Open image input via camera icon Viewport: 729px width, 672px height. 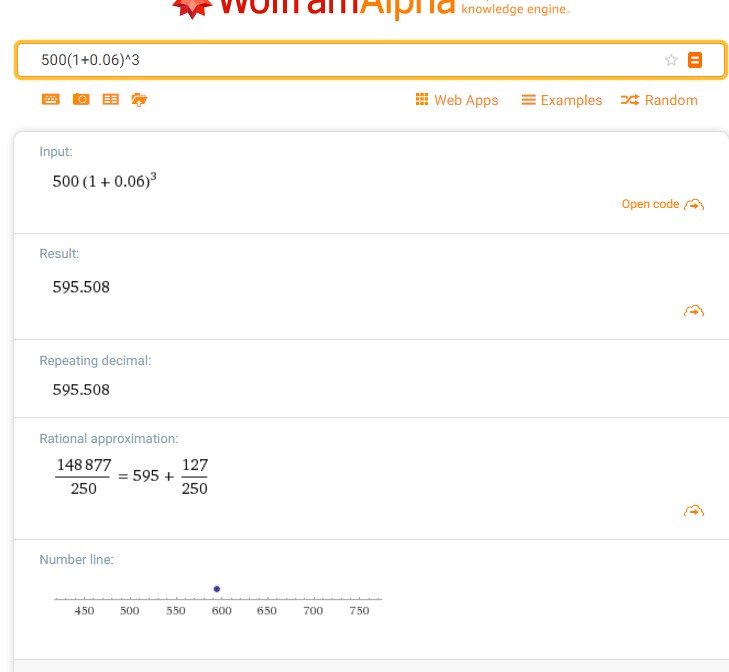(x=81, y=99)
